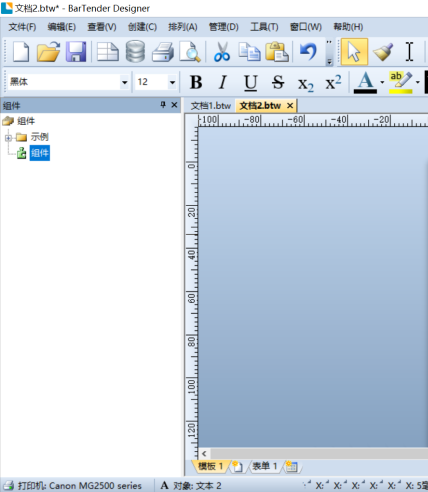Screen dimensions: 428x492
Task: Open the 排列(A) menu
Action: (183, 27)
